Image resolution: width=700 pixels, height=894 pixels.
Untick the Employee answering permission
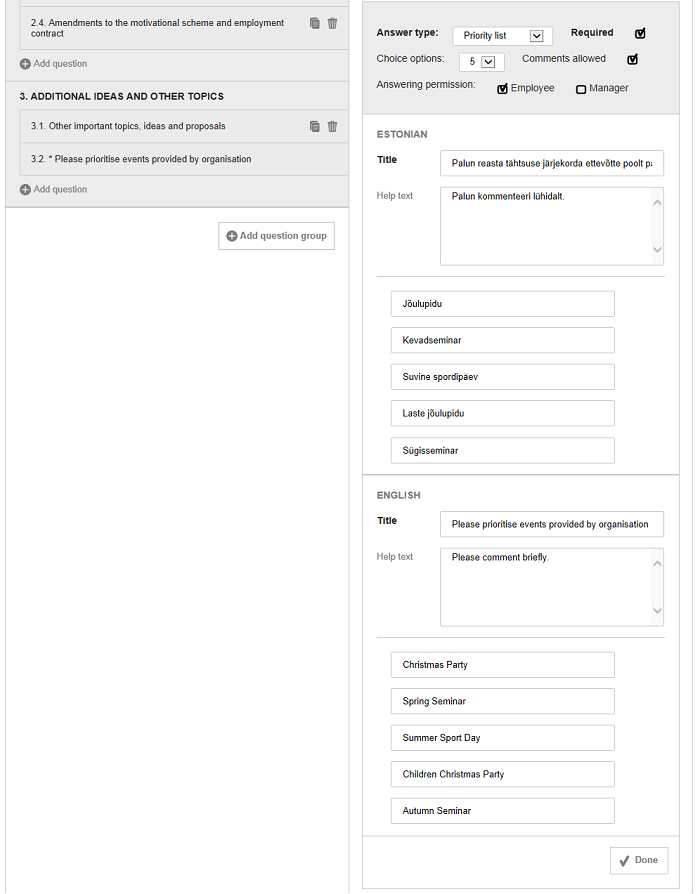pos(502,88)
